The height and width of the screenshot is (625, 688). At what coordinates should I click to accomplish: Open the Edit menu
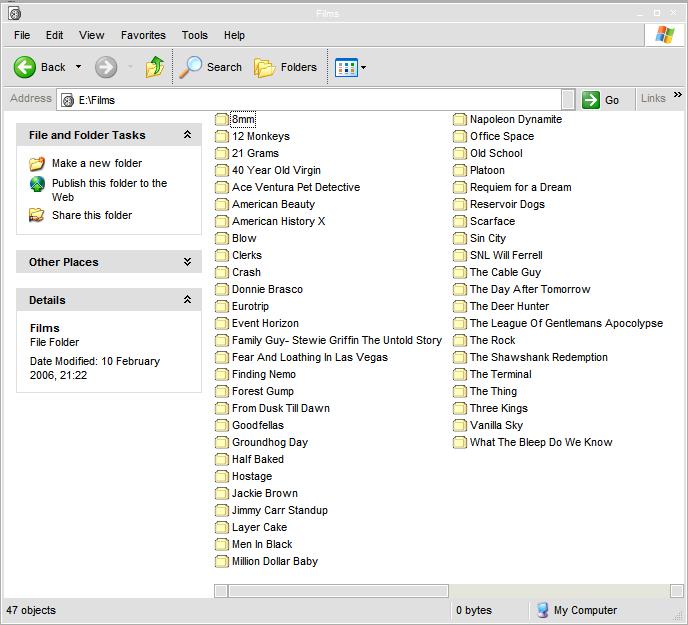[54, 35]
